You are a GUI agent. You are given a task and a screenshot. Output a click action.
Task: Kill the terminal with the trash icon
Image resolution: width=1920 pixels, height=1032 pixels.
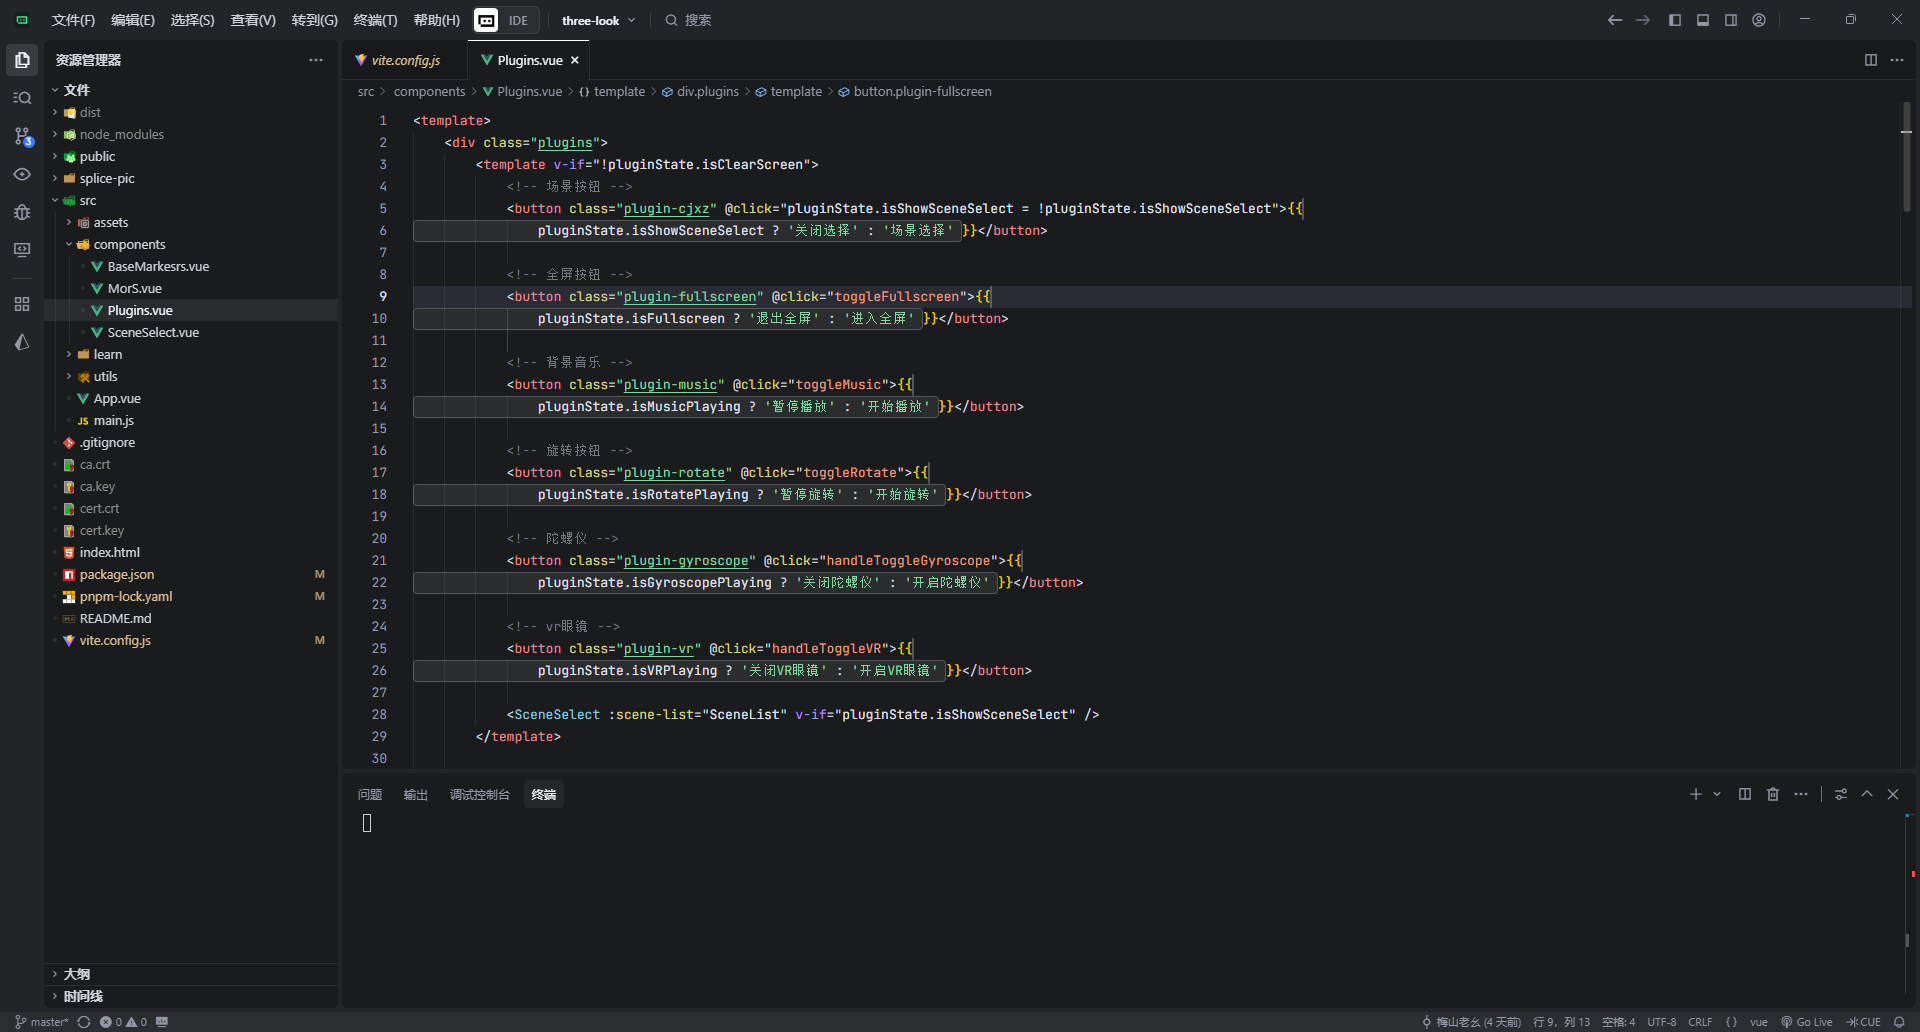[1772, 794]
